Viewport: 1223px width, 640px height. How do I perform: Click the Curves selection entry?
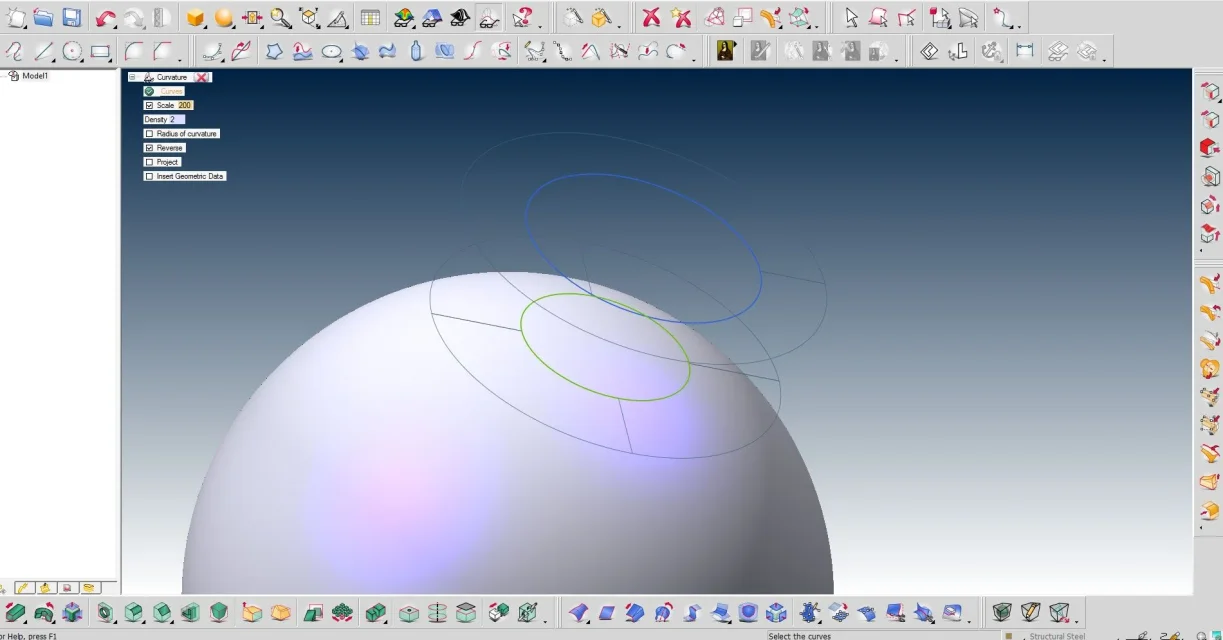[171, 91]
